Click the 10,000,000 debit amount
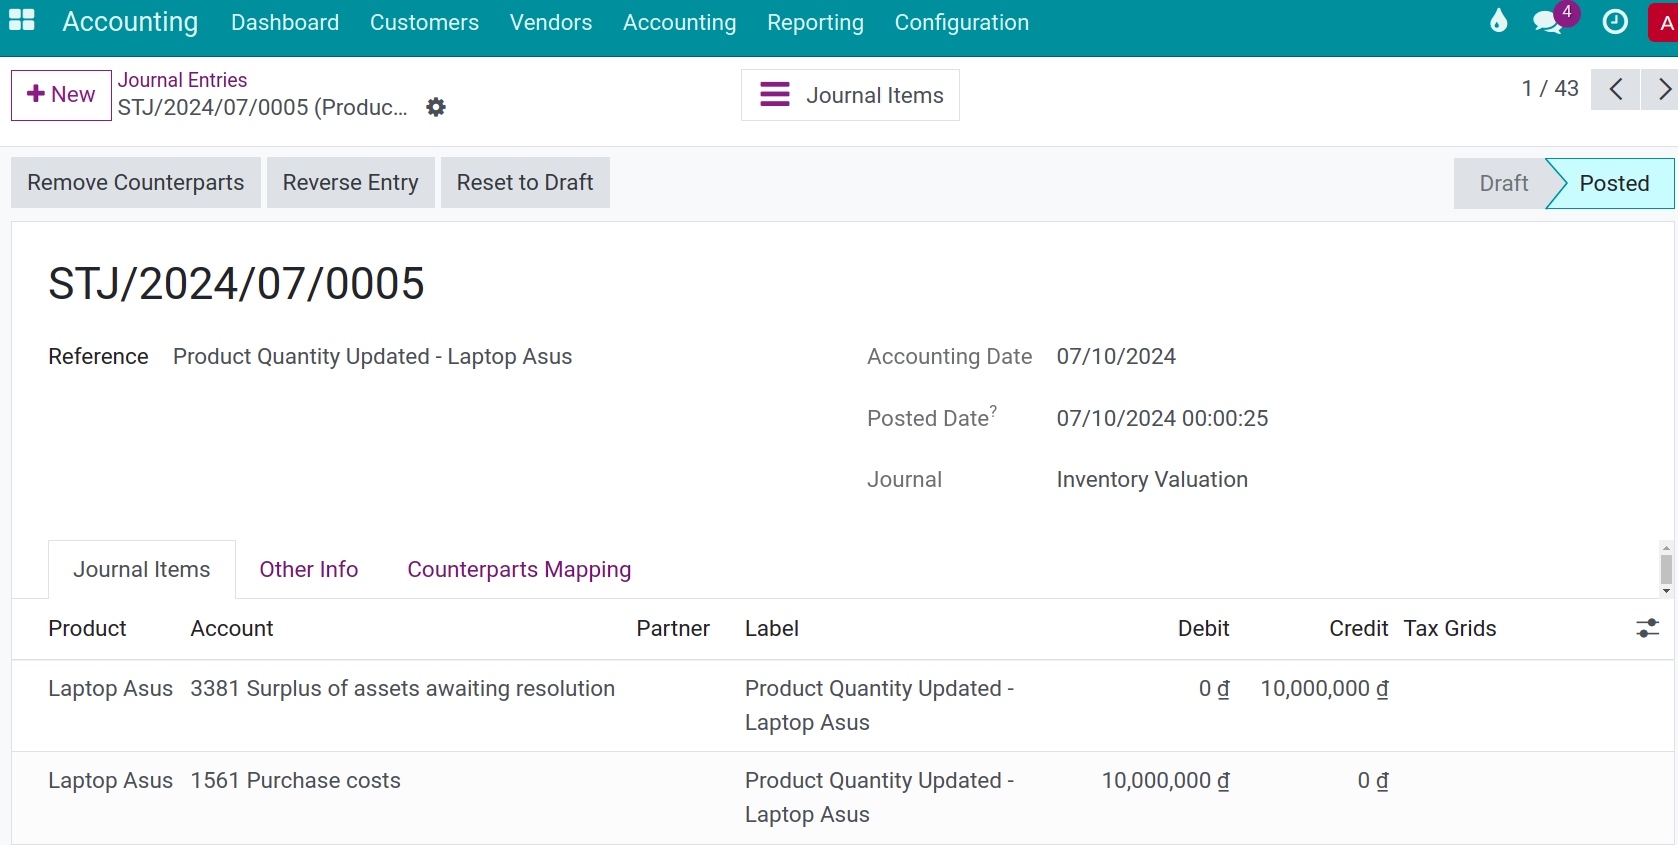 click(1166, 781)
